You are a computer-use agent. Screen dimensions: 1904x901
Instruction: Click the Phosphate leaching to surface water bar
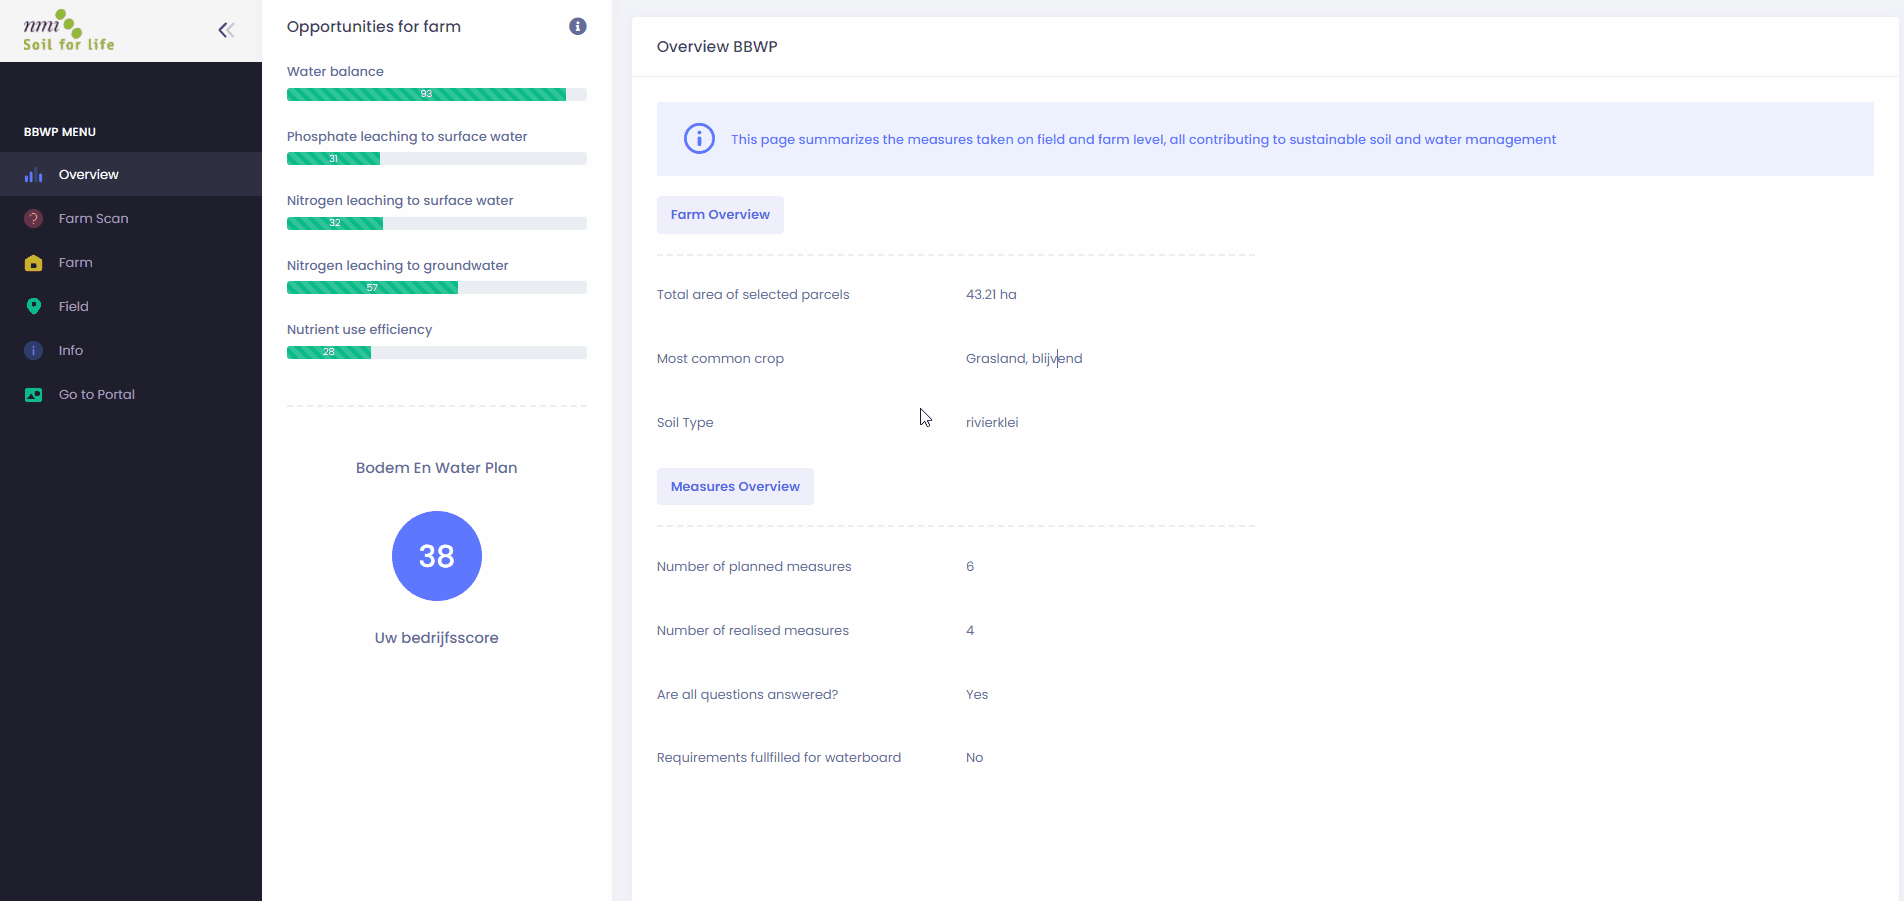(436, 159)
